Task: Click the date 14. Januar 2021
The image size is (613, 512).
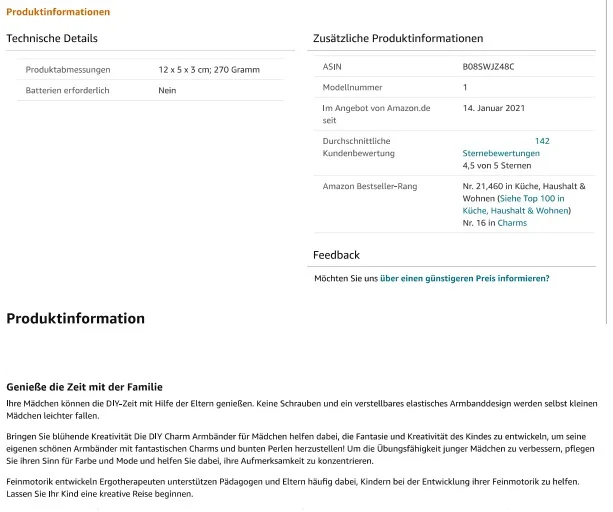Action: point(494,108)
